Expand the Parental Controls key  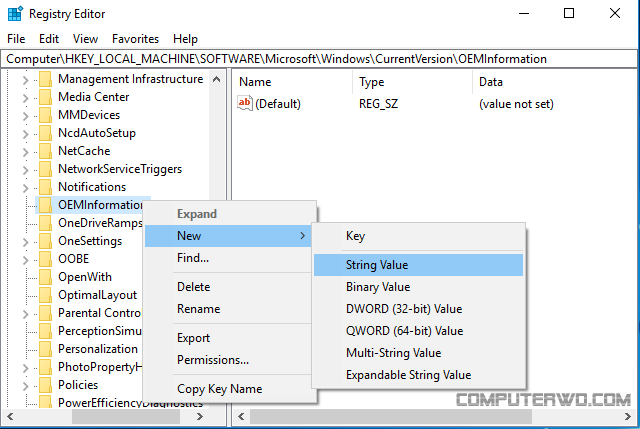[x=25, y=314]
